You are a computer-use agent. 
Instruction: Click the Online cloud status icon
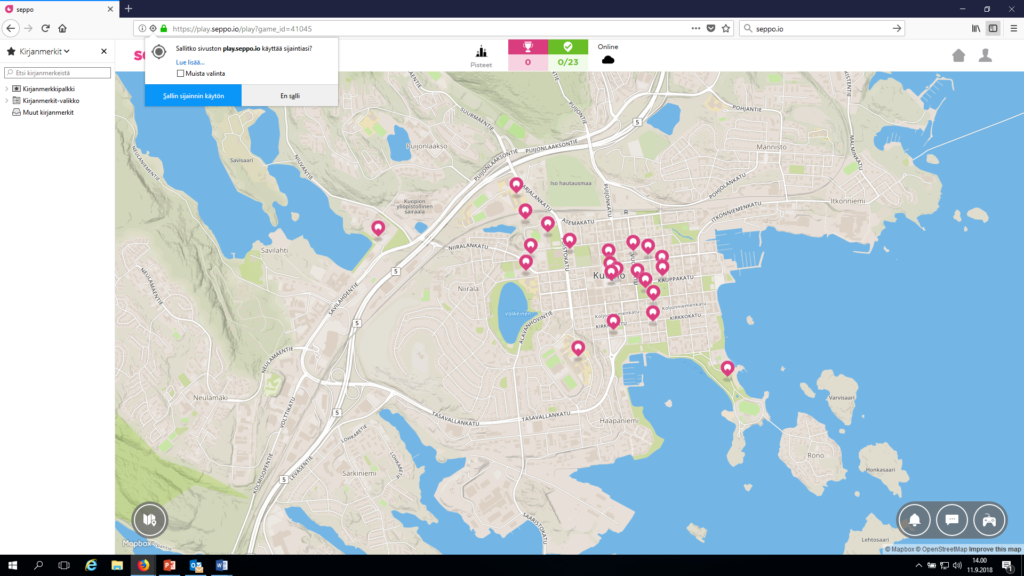(x=608, y=60)
